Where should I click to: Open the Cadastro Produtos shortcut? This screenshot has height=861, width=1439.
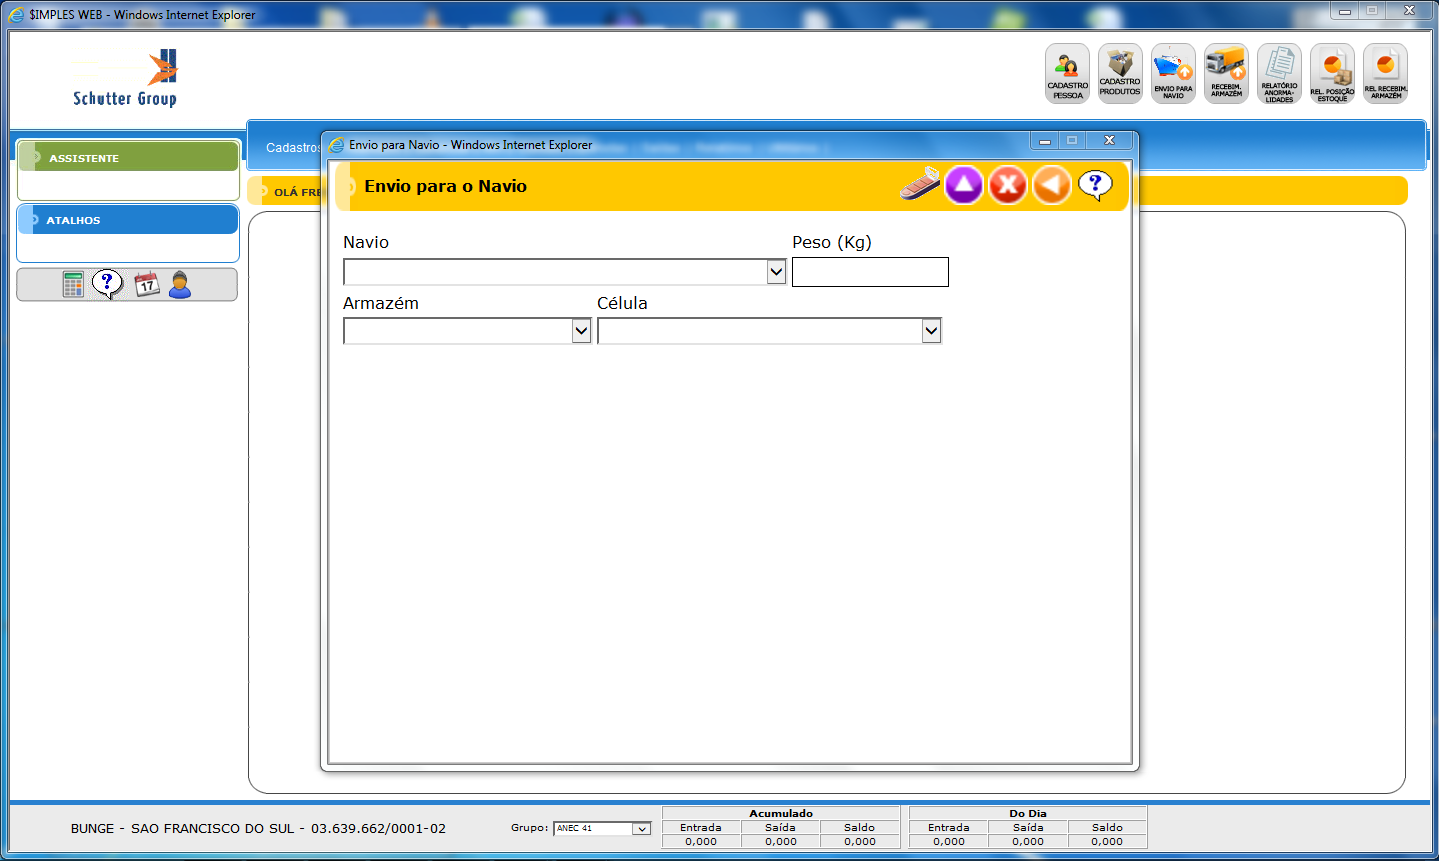pyautogui.click(x=1120, y=73)
